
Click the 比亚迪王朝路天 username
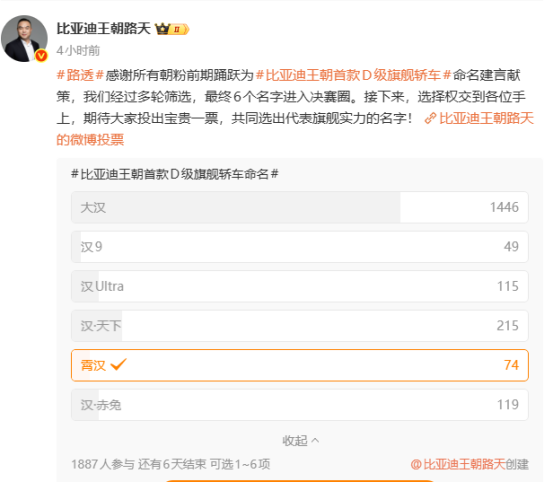(104, 29)
